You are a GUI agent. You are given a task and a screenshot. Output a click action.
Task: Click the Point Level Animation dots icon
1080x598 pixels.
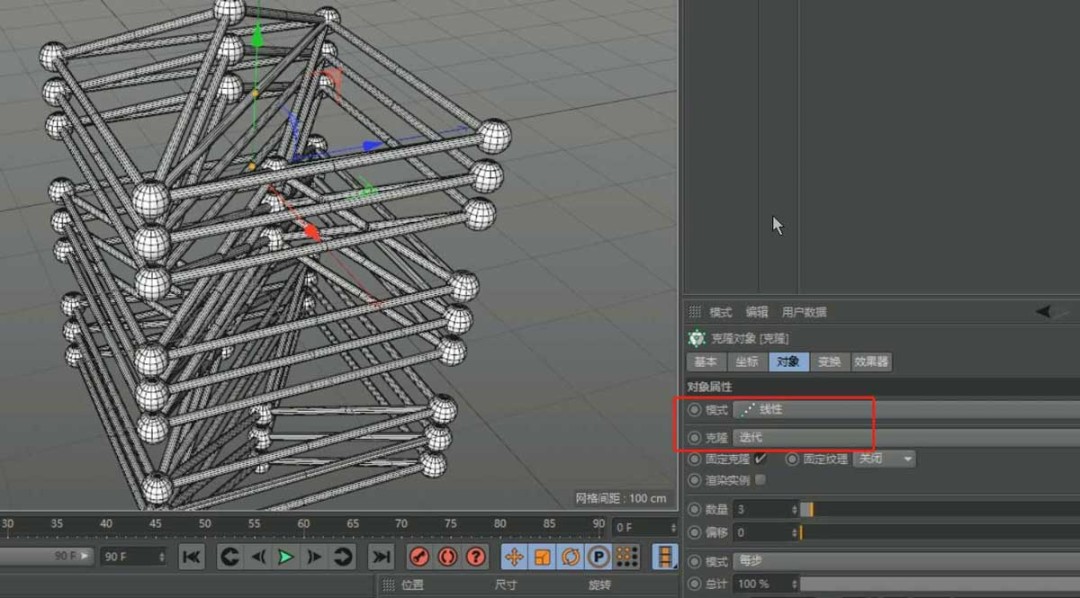point(627,557)
